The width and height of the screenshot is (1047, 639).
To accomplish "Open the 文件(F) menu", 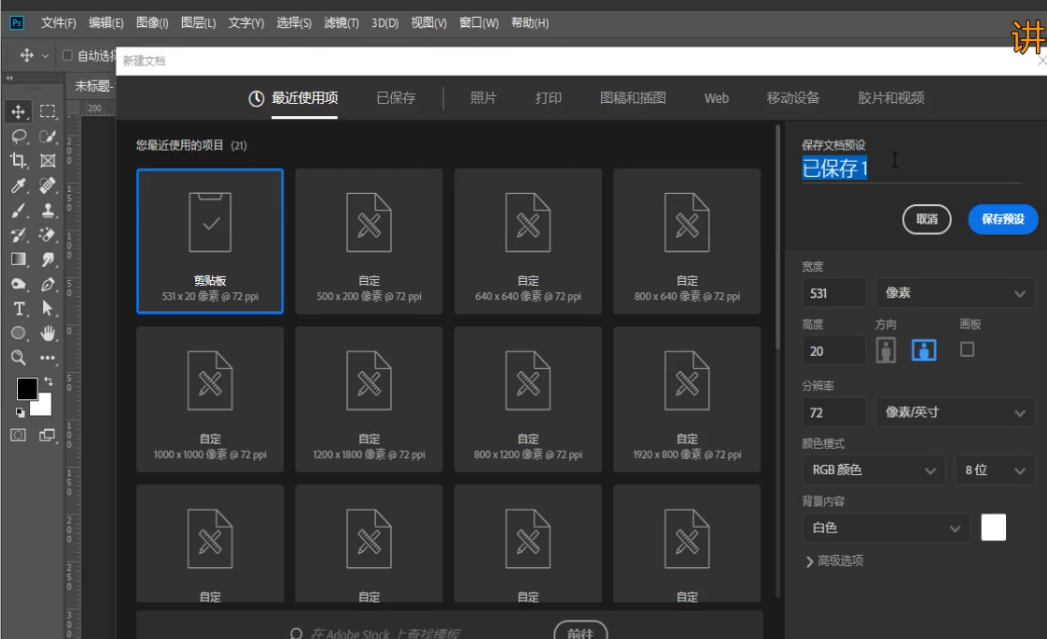I will tap(58, 23).
